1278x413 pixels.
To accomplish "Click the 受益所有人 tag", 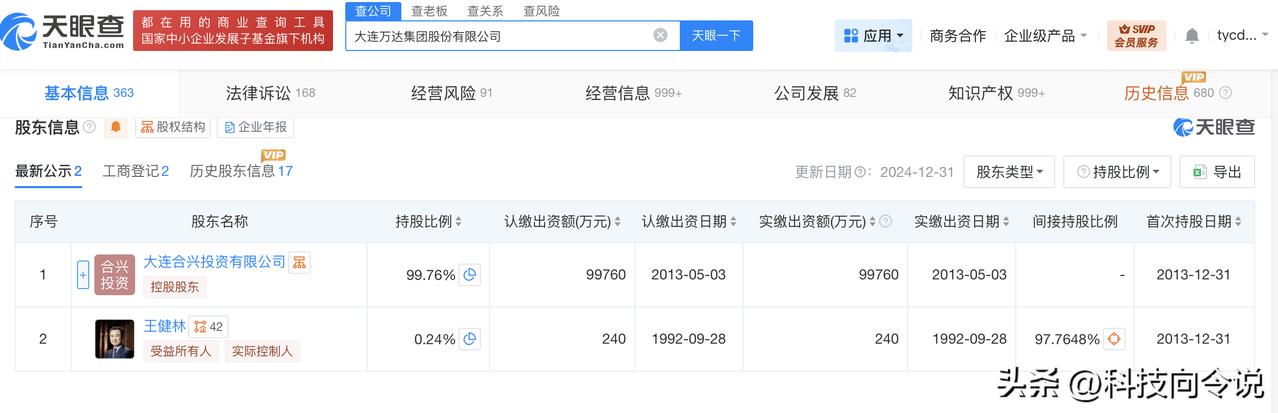I will coord(181,351).
